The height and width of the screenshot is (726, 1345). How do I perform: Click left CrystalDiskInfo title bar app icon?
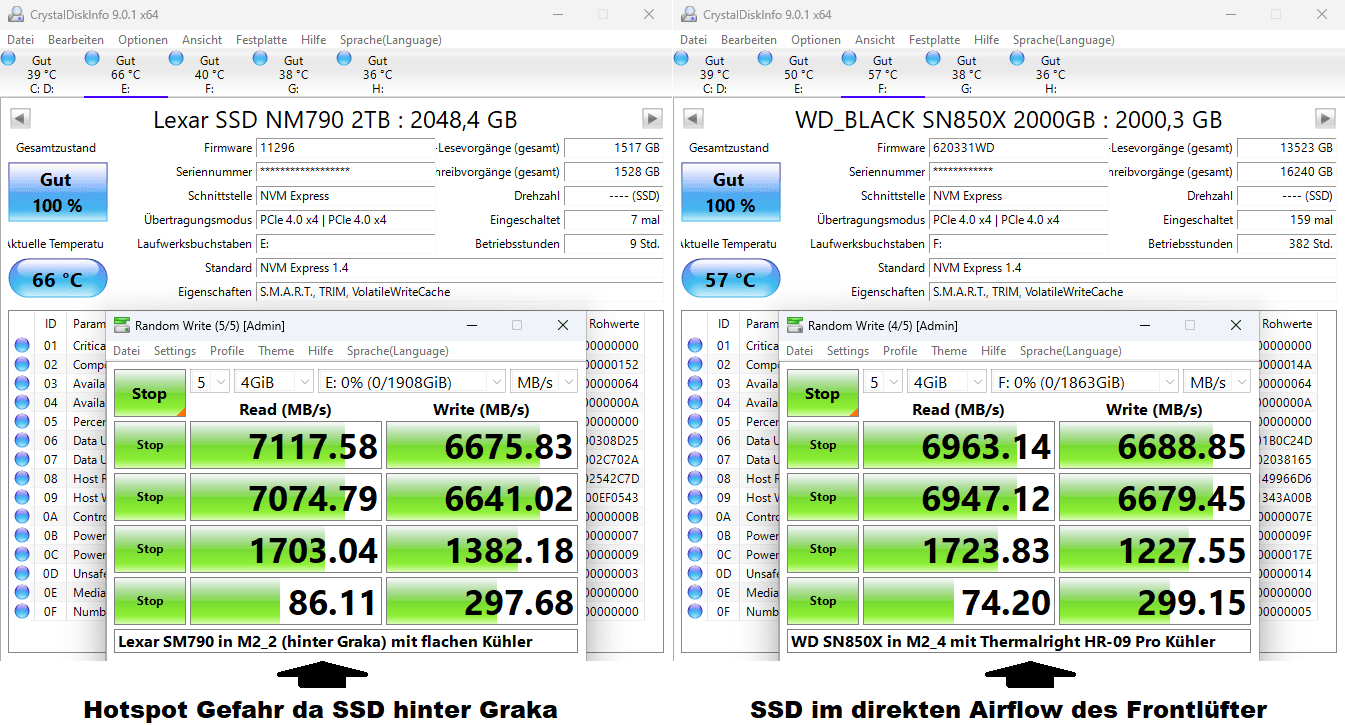click(14, 15)
